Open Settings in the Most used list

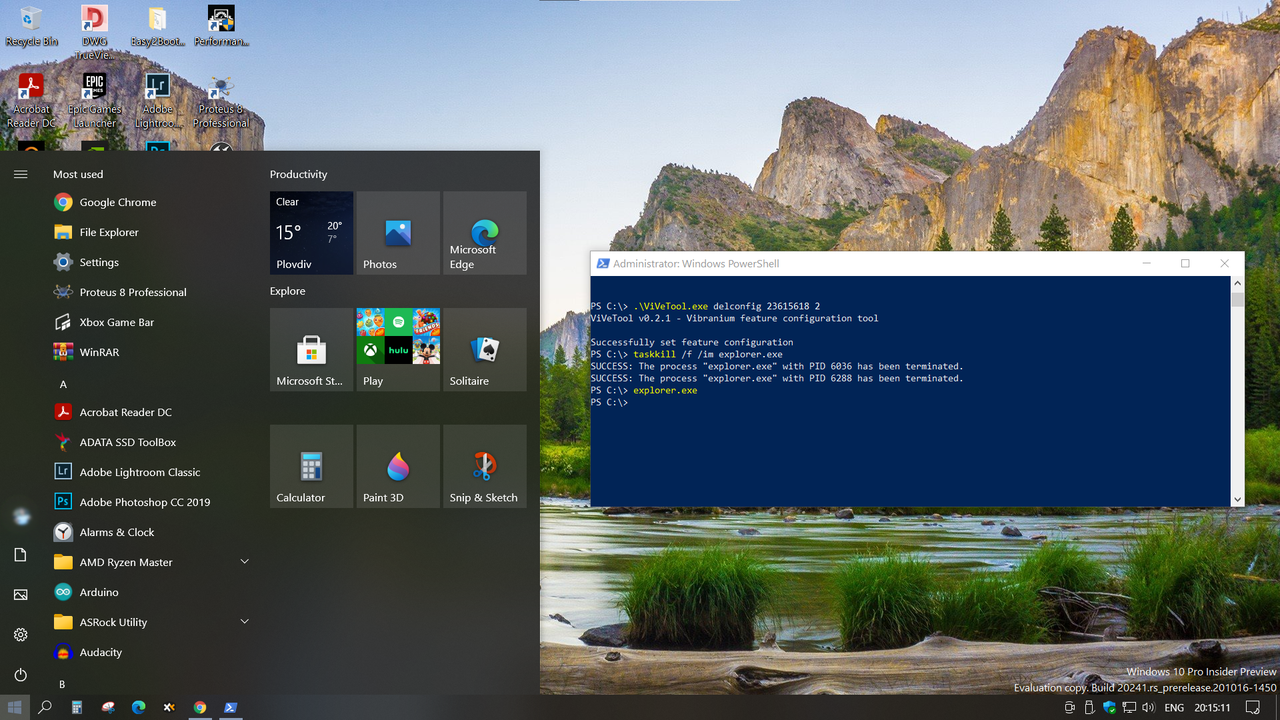point(150,262)
